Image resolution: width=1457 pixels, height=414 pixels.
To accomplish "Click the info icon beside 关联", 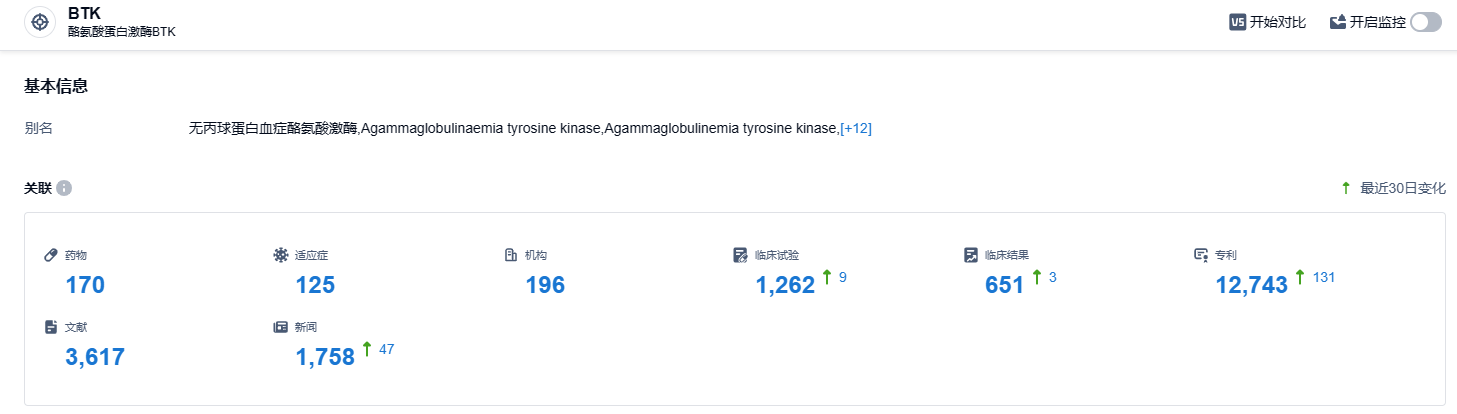I will coord(64,188).
